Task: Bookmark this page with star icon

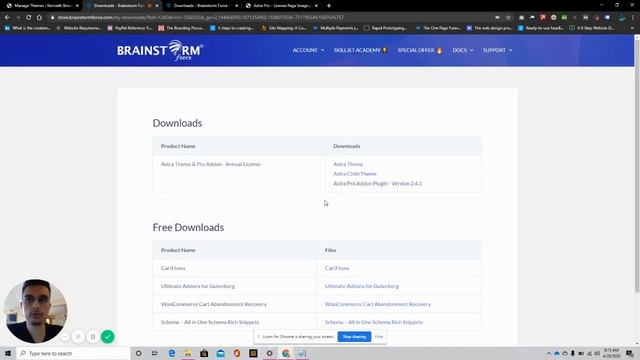Action: tap(508, 18)
